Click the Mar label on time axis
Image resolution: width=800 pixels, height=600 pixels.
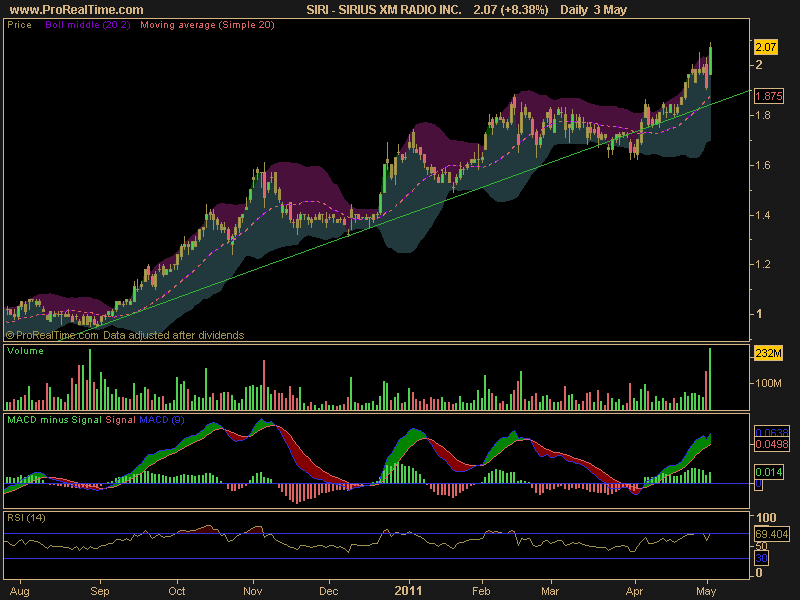(x=550, y=591)
